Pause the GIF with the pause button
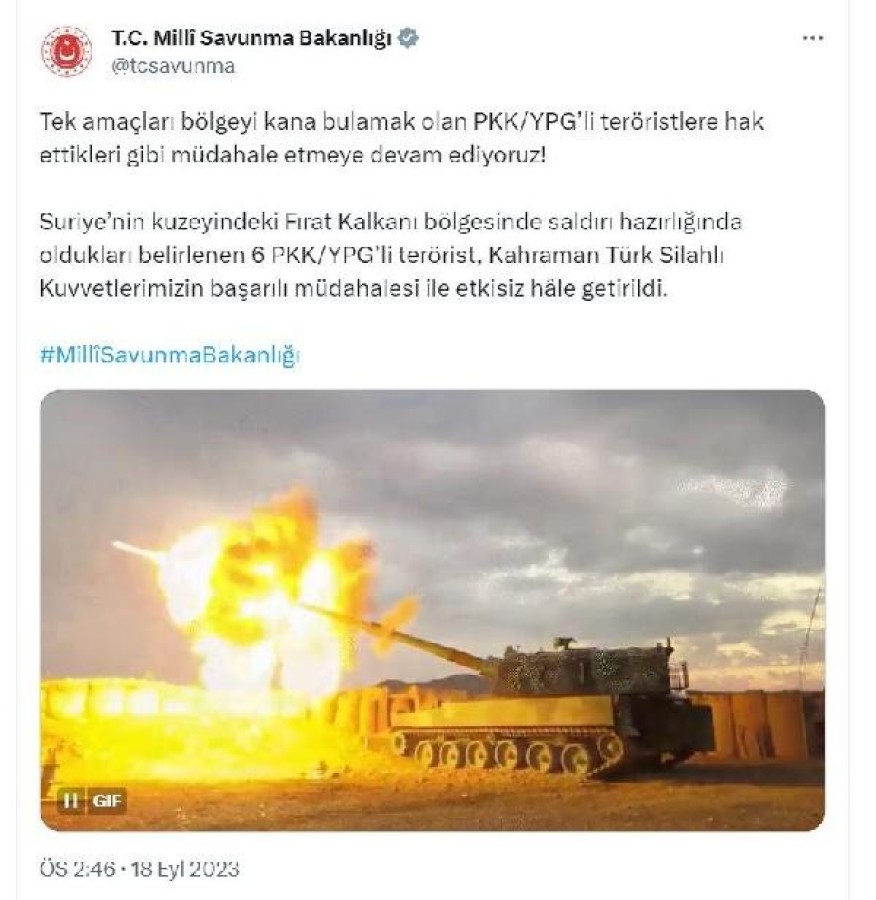Screen dimensions: 876x900 pyautogui.click(x=71, y=800)
